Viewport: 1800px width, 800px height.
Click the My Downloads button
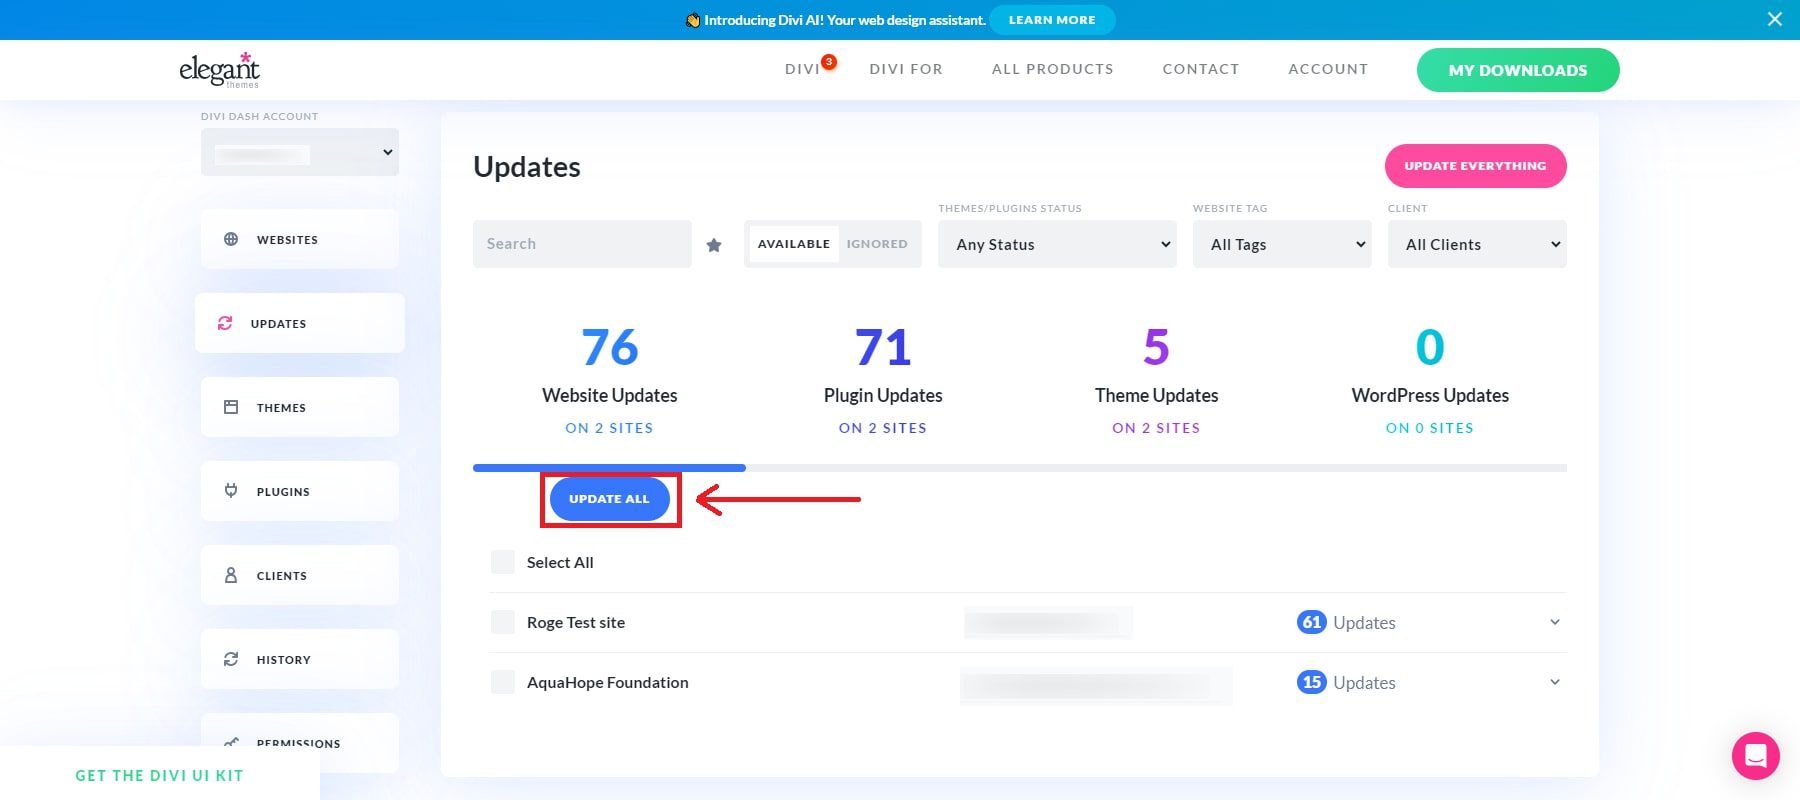(x=1518, y=70)
